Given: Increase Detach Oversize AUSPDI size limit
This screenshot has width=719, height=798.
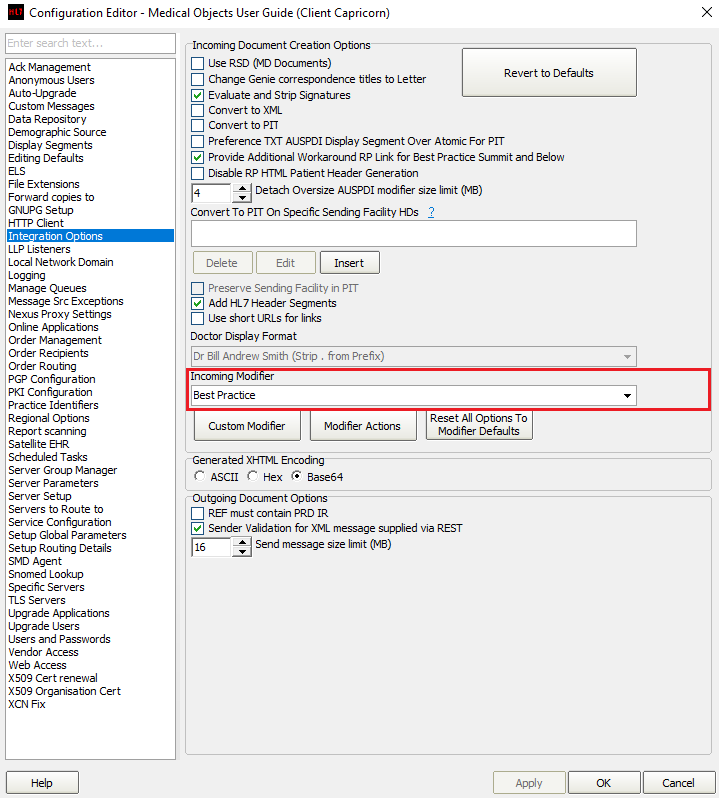Looking at the screenshot, I should click(242, 188).
